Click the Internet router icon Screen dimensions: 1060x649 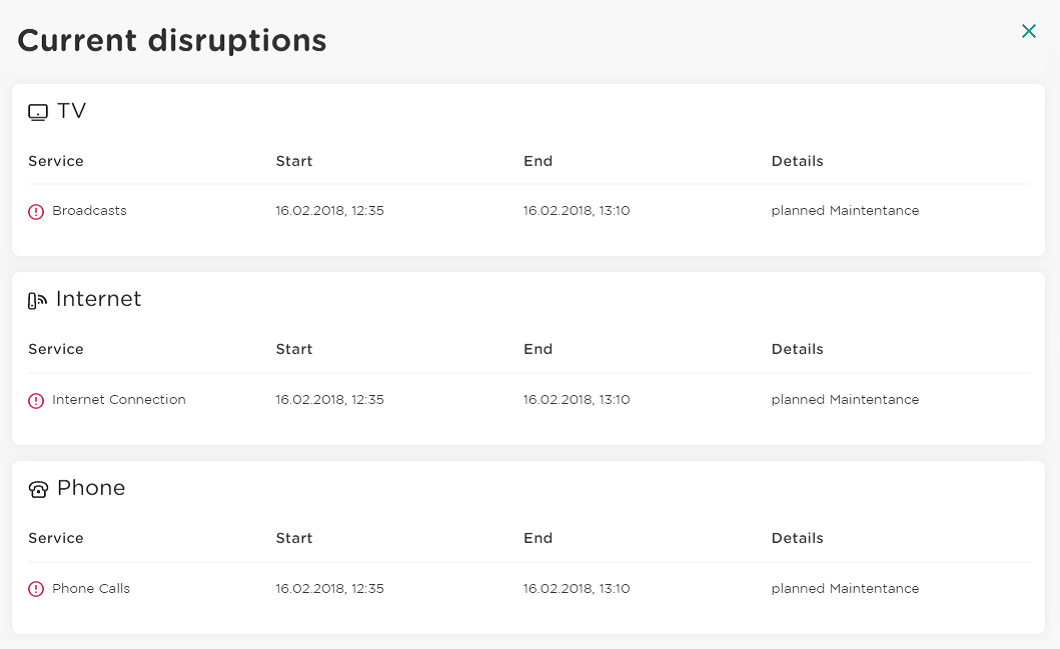[37, 301]
